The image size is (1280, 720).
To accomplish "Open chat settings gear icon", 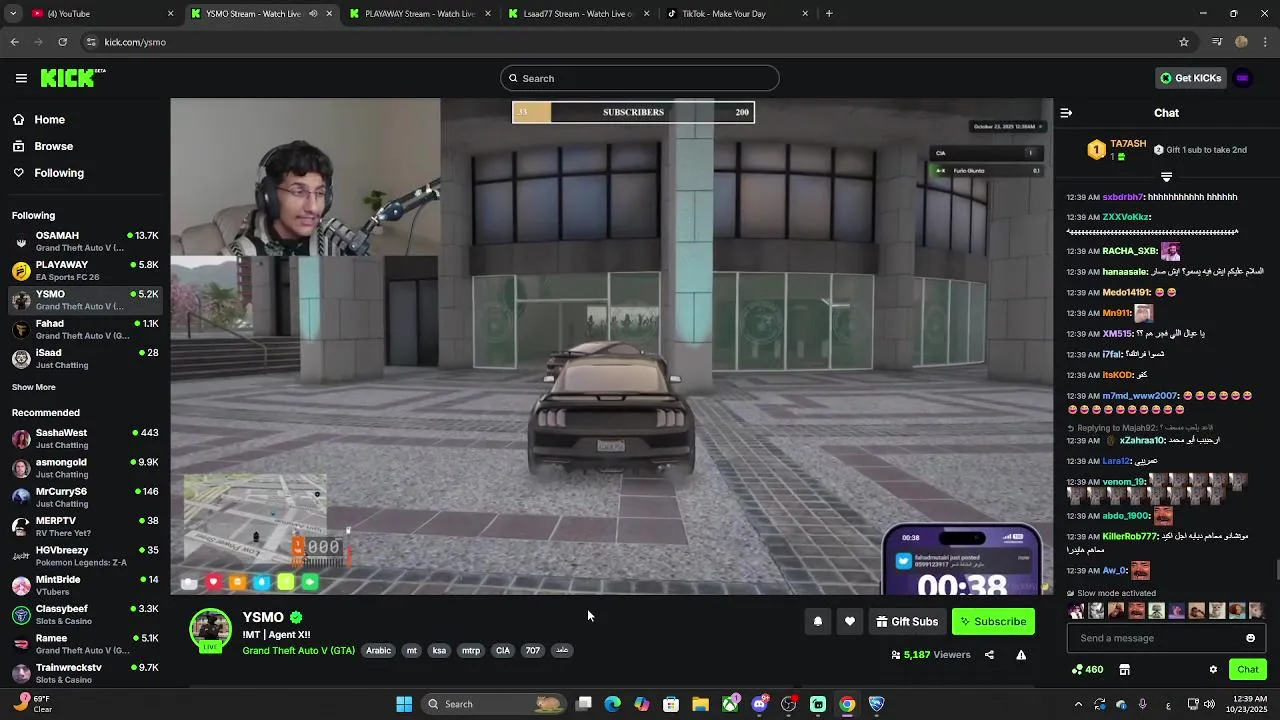I will pos(1213,669).
